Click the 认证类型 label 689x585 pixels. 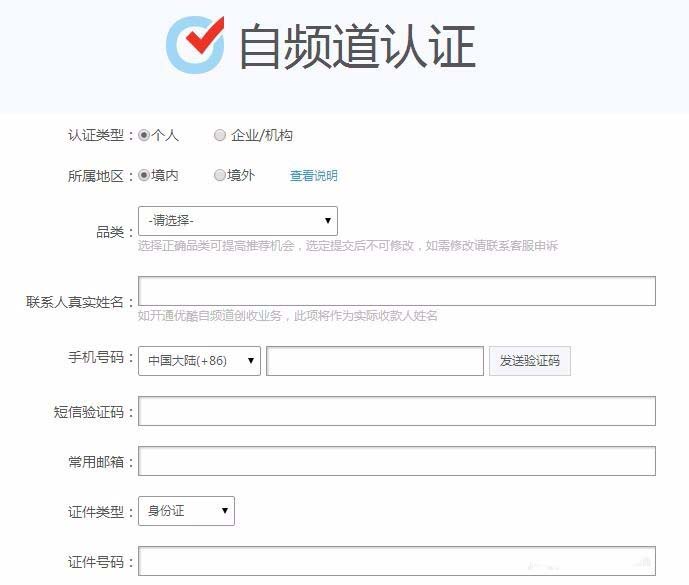pyautogui.click(x=100, y=136)
